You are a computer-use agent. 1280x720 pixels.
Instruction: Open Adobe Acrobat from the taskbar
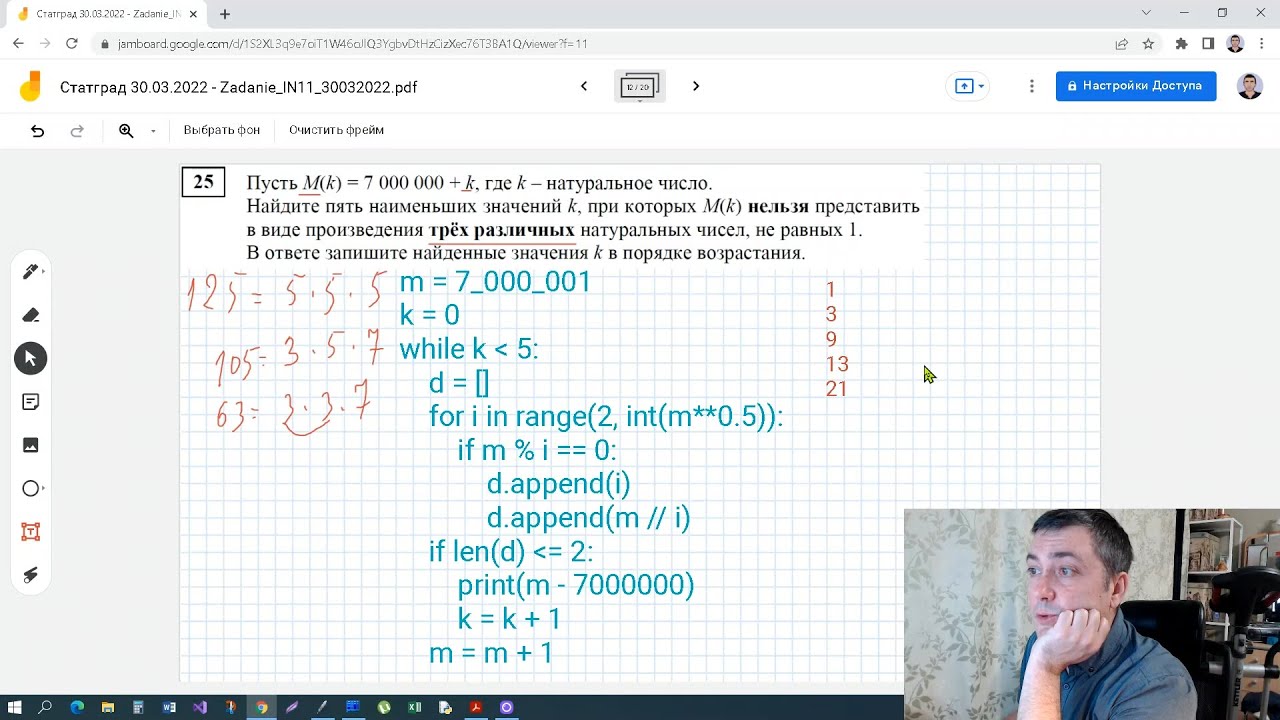pos(476,707)
